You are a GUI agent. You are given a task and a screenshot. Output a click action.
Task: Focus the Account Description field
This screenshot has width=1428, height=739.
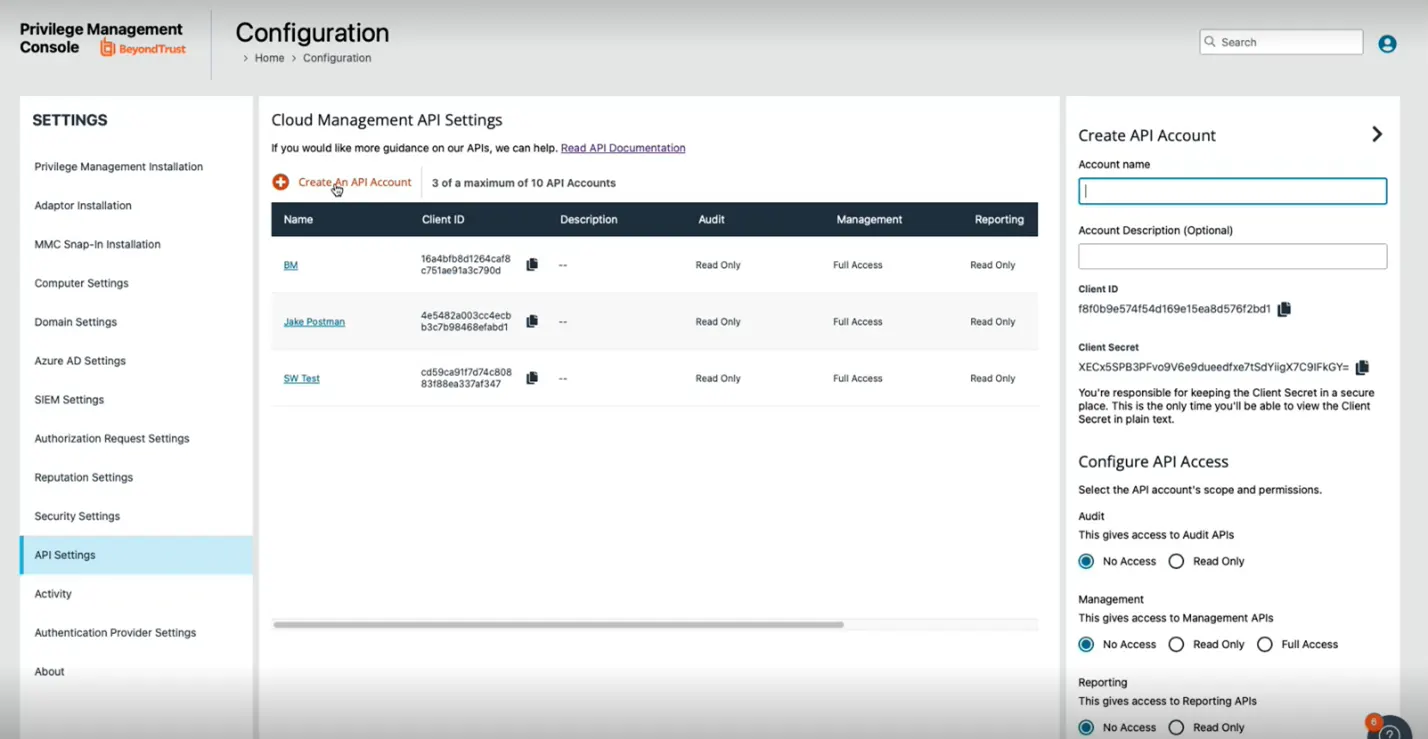point(1232,256)
